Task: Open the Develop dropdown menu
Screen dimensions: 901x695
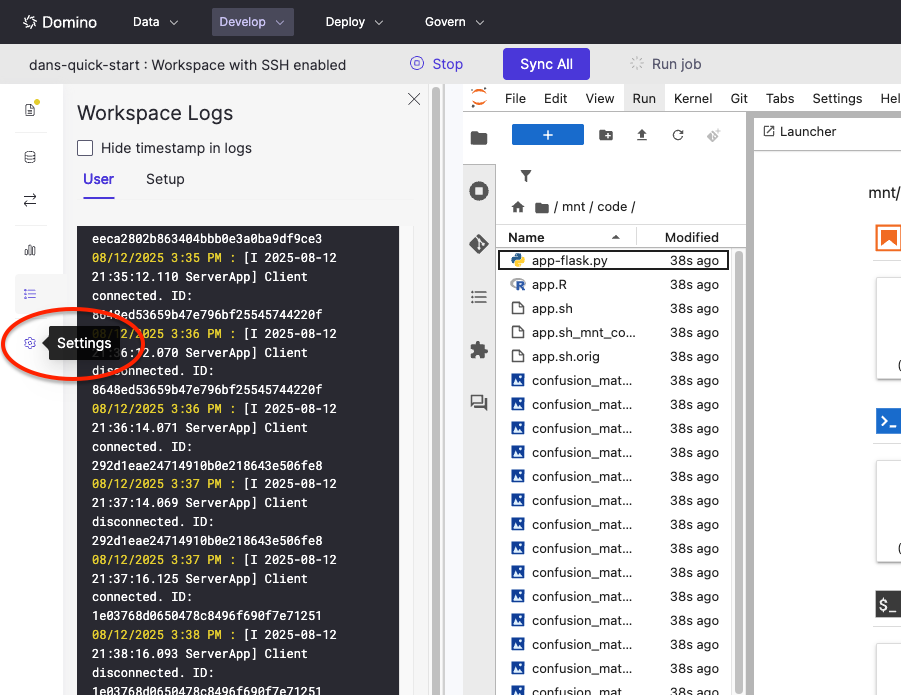Action: 252,22
